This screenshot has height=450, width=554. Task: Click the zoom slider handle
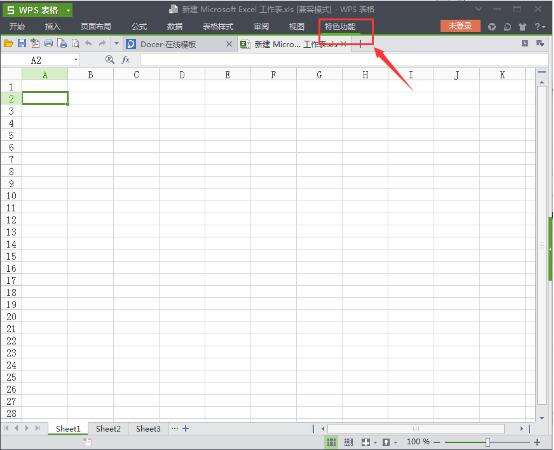pyautogui.click(x=488, y=442)
